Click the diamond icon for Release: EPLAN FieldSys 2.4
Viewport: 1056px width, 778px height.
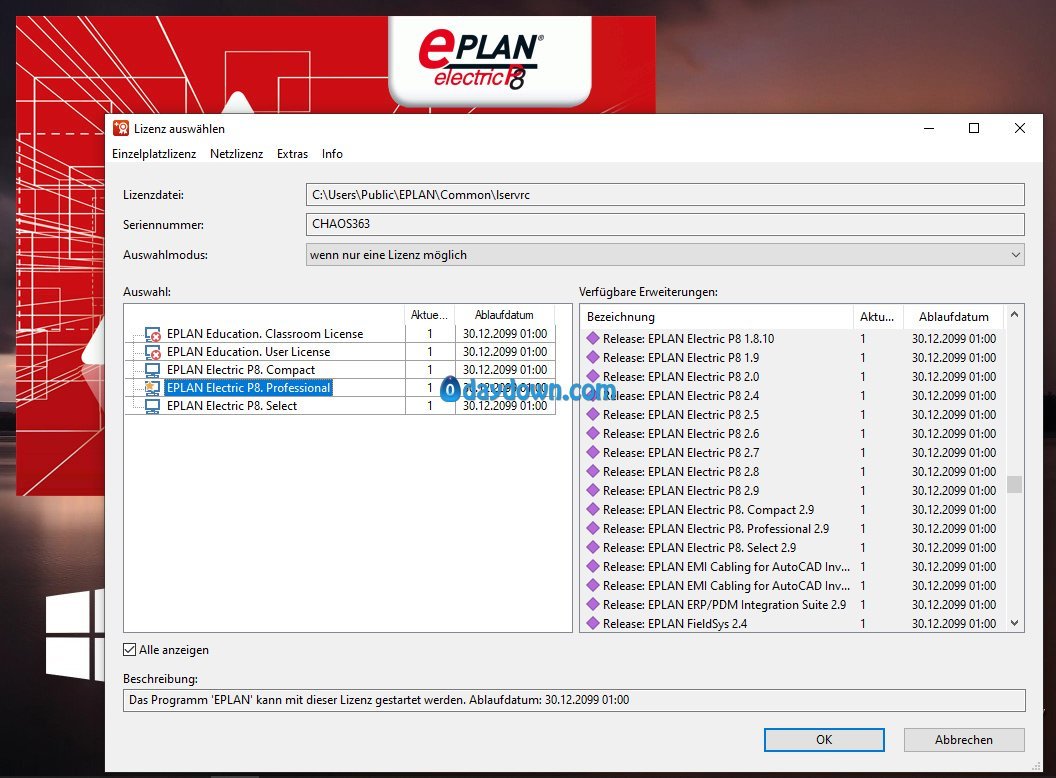point(593,623)
